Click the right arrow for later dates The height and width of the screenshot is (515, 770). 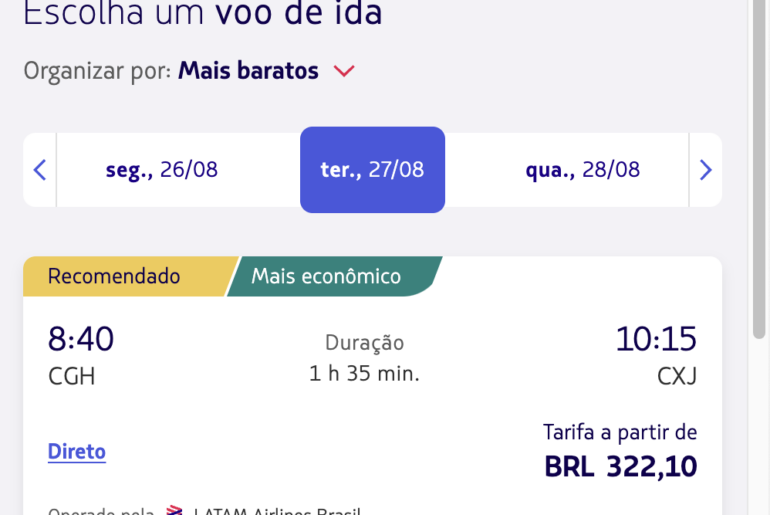point(706,170)
